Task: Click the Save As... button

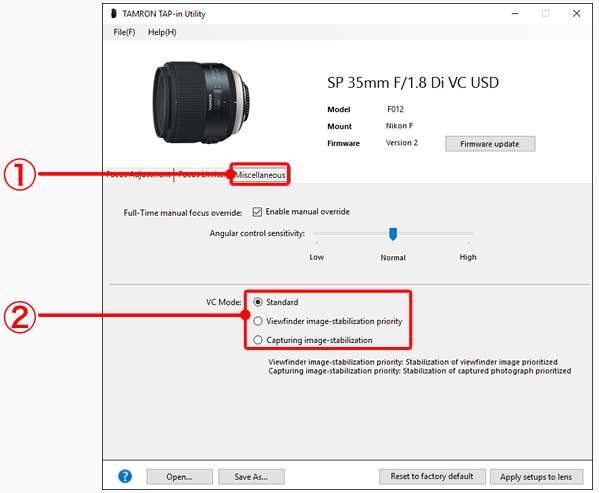Action: coord(251,477)
